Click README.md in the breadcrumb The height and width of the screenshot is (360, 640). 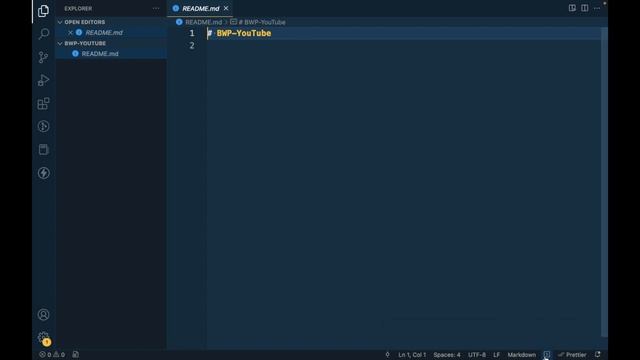click(x=203, y=22)
